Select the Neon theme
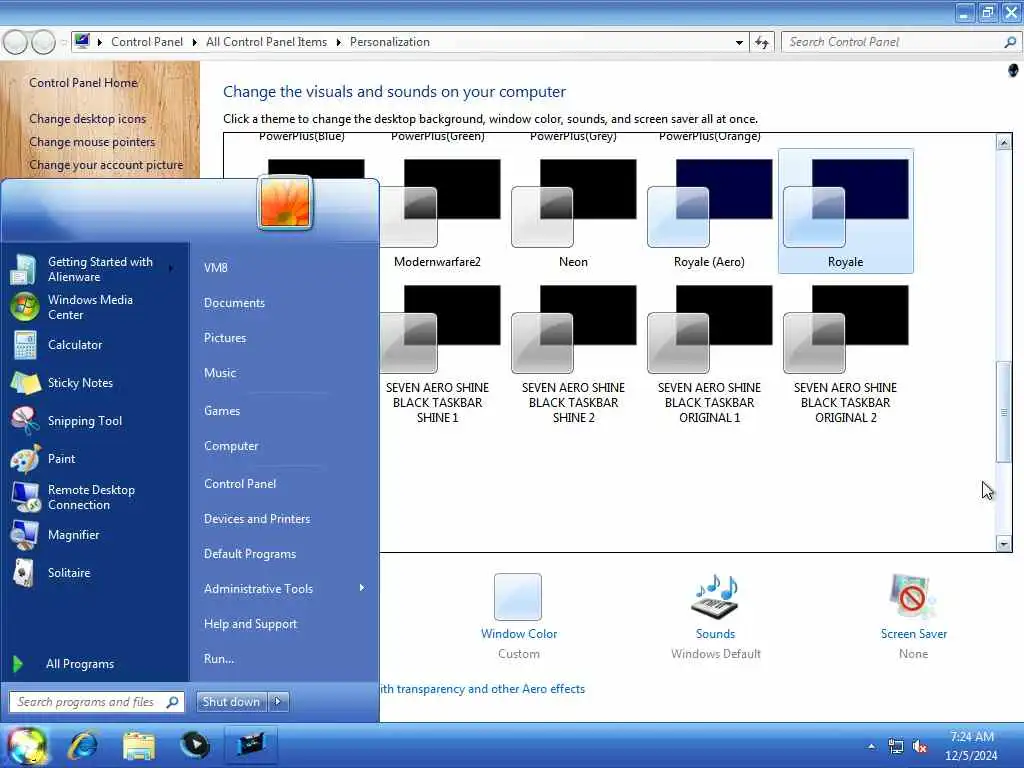The width and height of the screenshot is (1024, 768). click(x=573, y=211)
